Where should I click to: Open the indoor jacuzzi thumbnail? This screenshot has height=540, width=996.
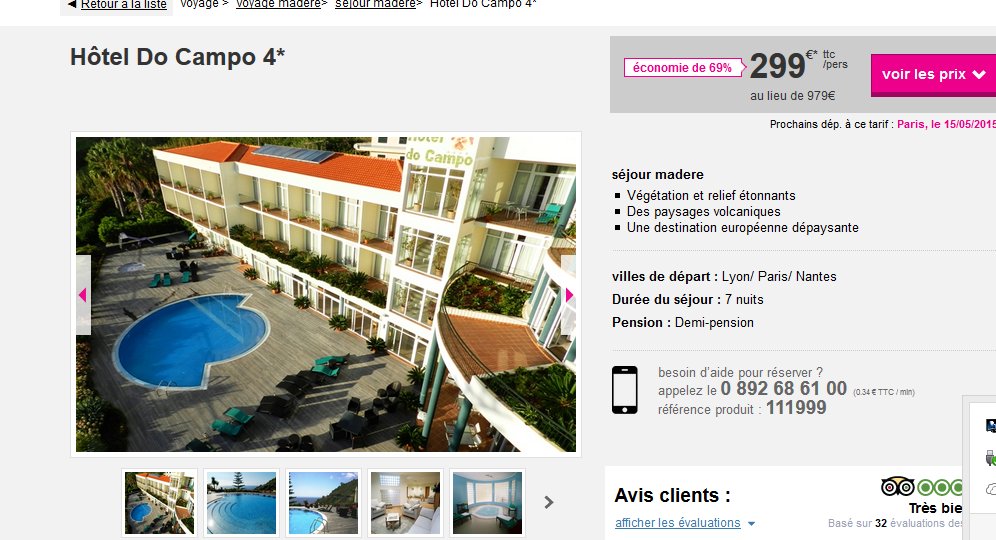coord(487,503)
